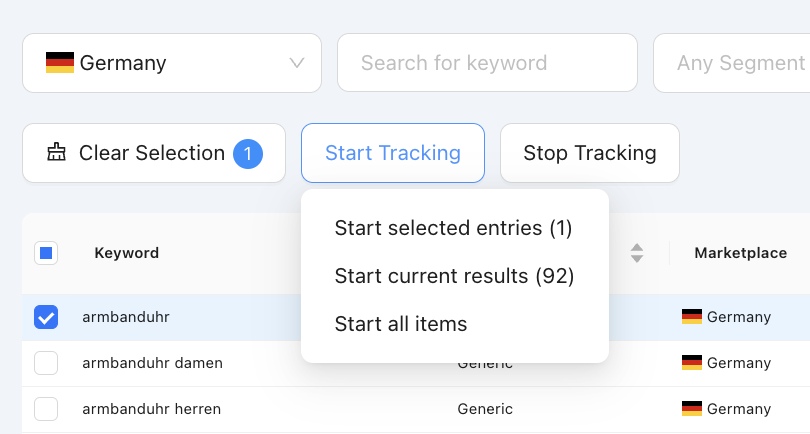
Task: Choose Start selected entries (1)
Action: point(454,228)
